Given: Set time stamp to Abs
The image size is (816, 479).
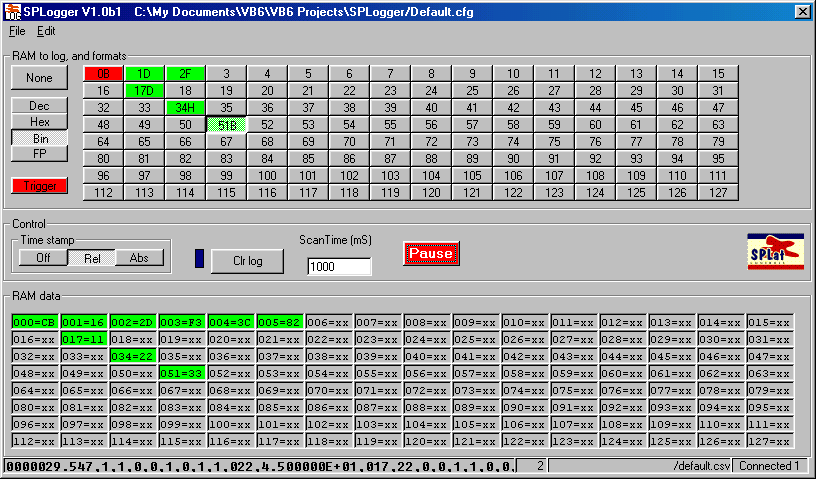Looking at the screenshot, I should tap(139, 257).
